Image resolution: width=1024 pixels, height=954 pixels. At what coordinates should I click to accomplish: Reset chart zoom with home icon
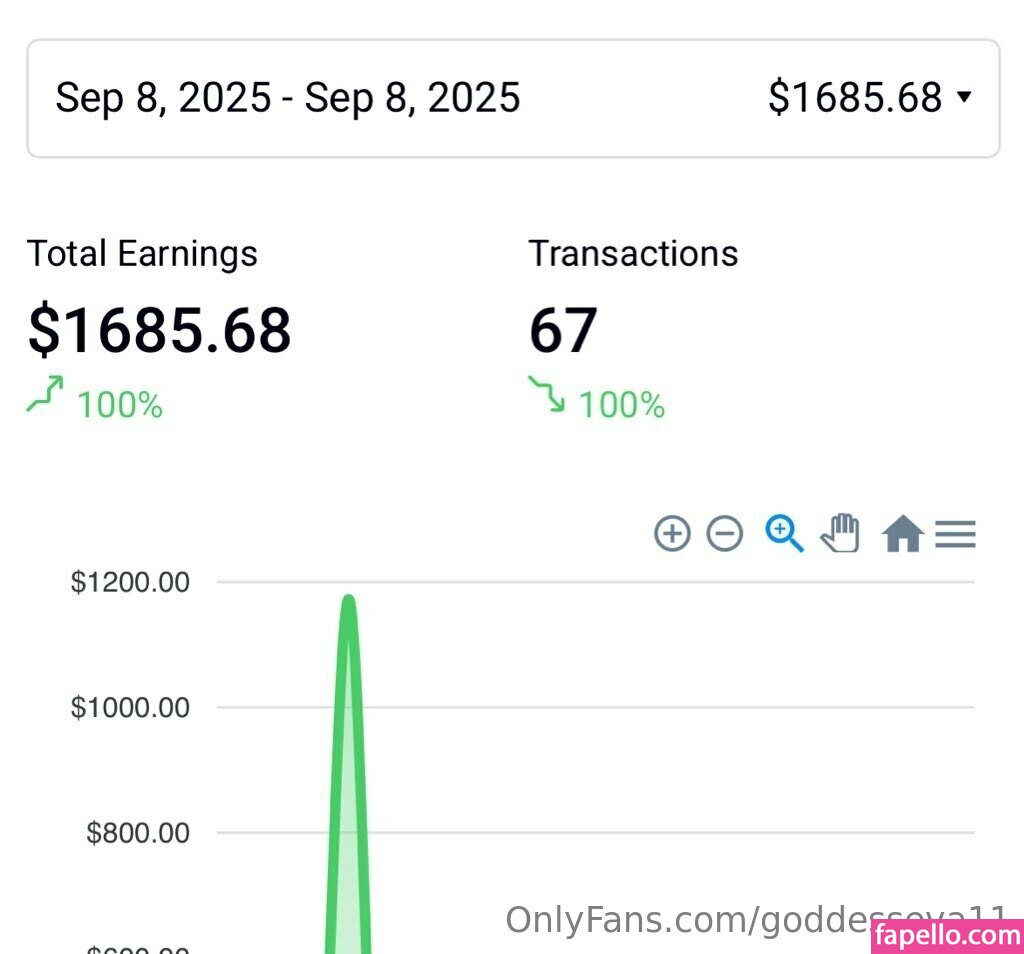(x=902, y=534)
